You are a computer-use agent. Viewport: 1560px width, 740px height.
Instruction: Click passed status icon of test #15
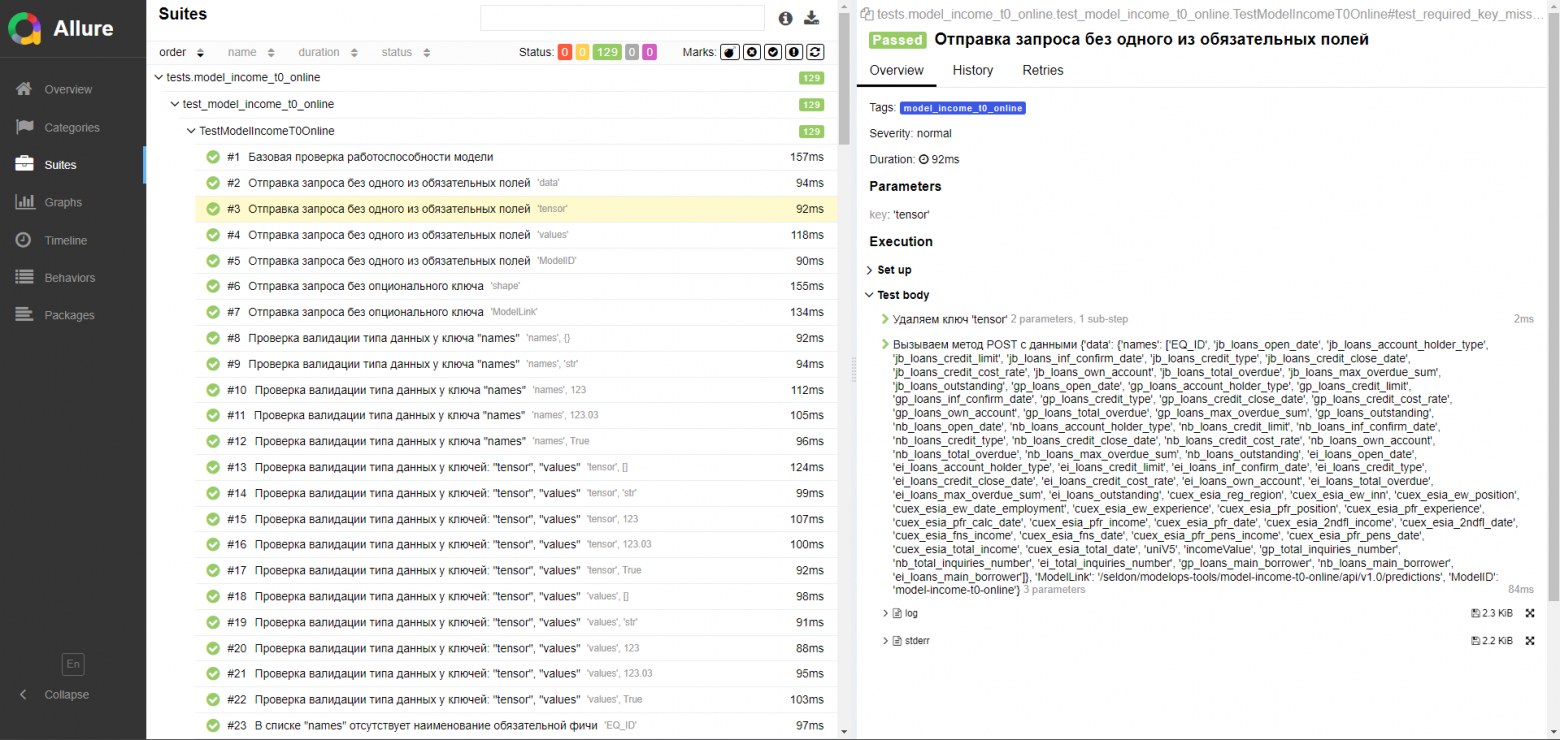click(213, 519)
